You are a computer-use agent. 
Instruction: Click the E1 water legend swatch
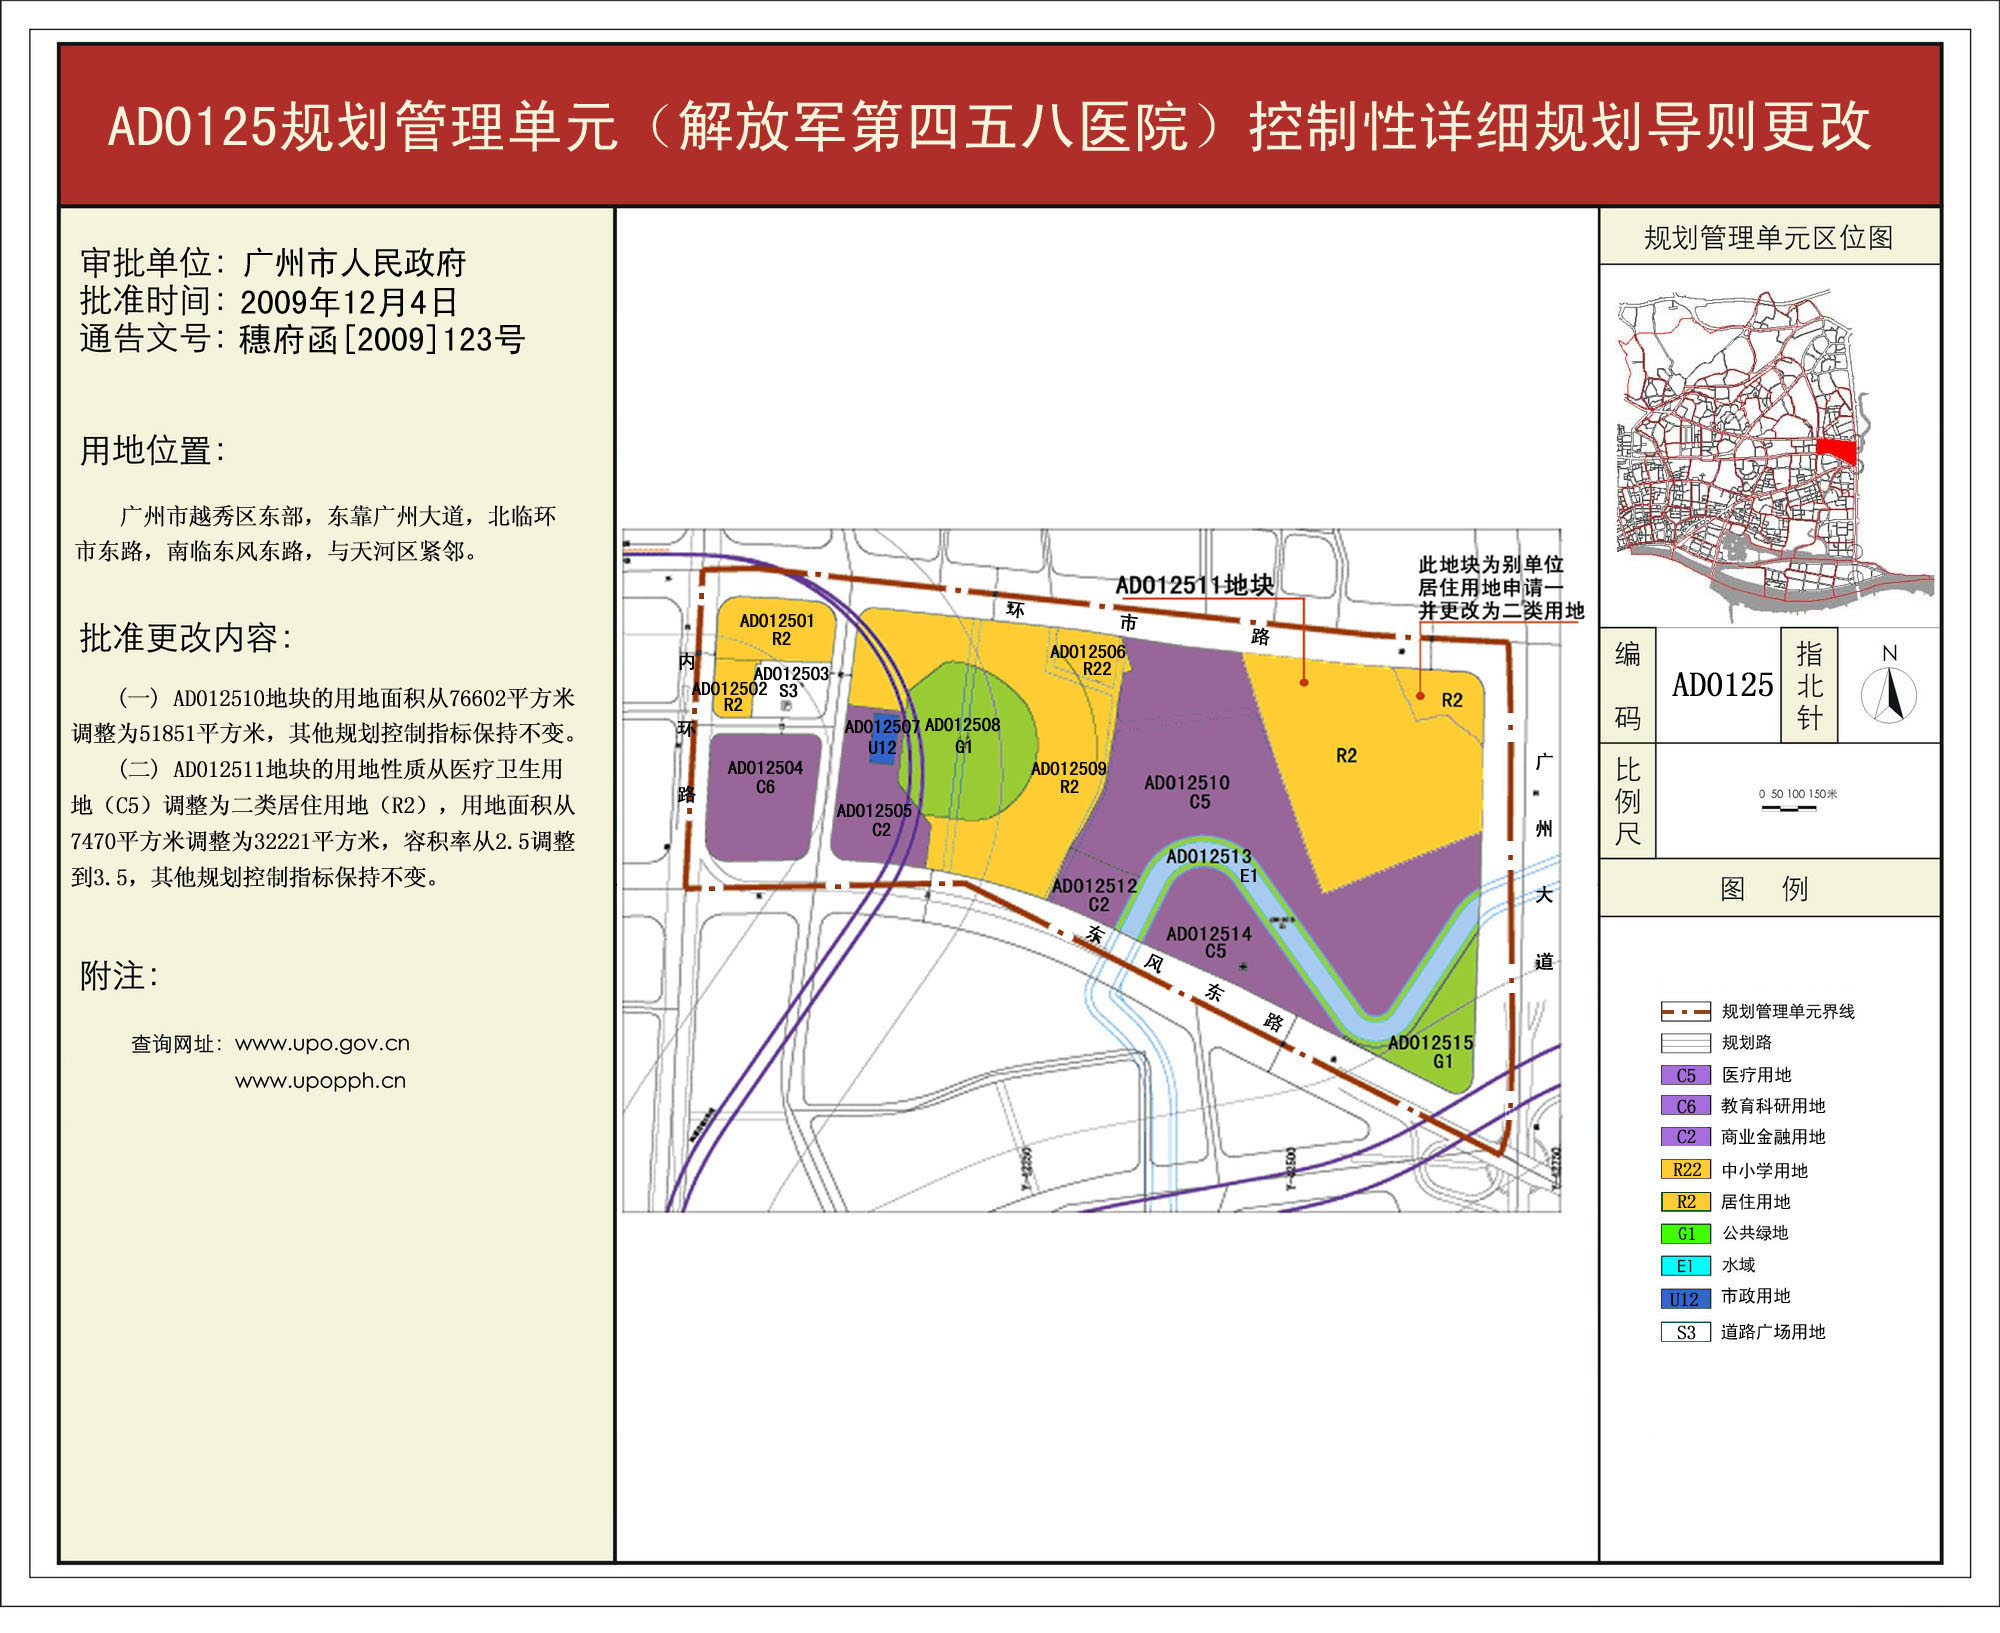click(1686, 1265)
